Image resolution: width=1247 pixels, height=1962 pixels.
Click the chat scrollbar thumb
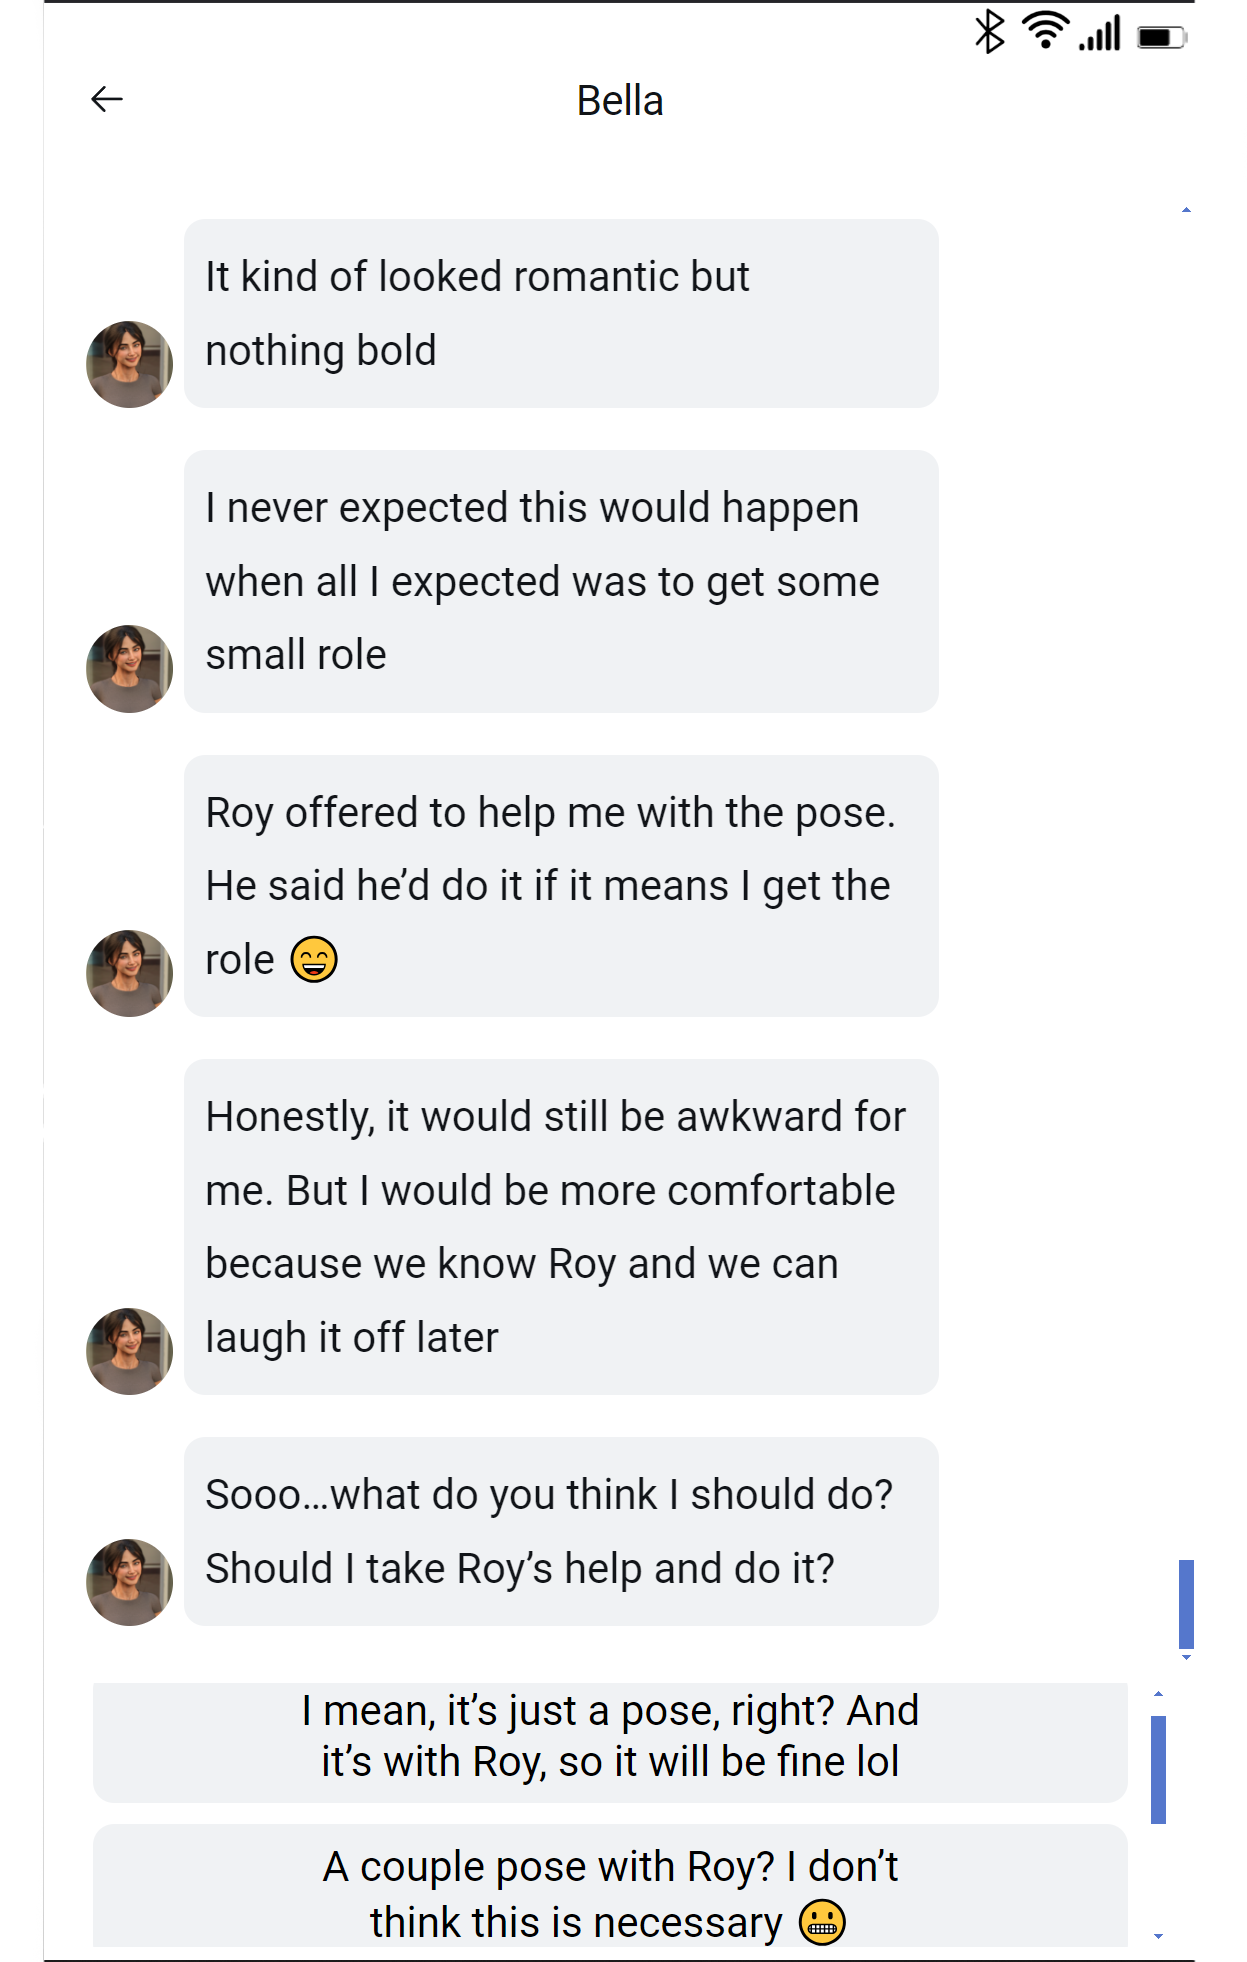1186,1603
